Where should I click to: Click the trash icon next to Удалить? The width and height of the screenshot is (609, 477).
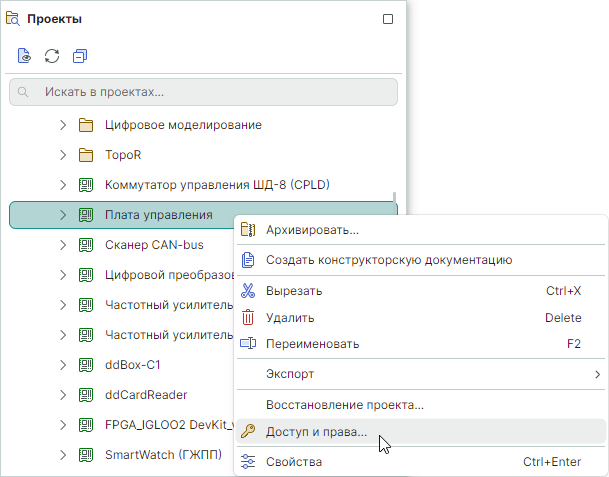248,318
